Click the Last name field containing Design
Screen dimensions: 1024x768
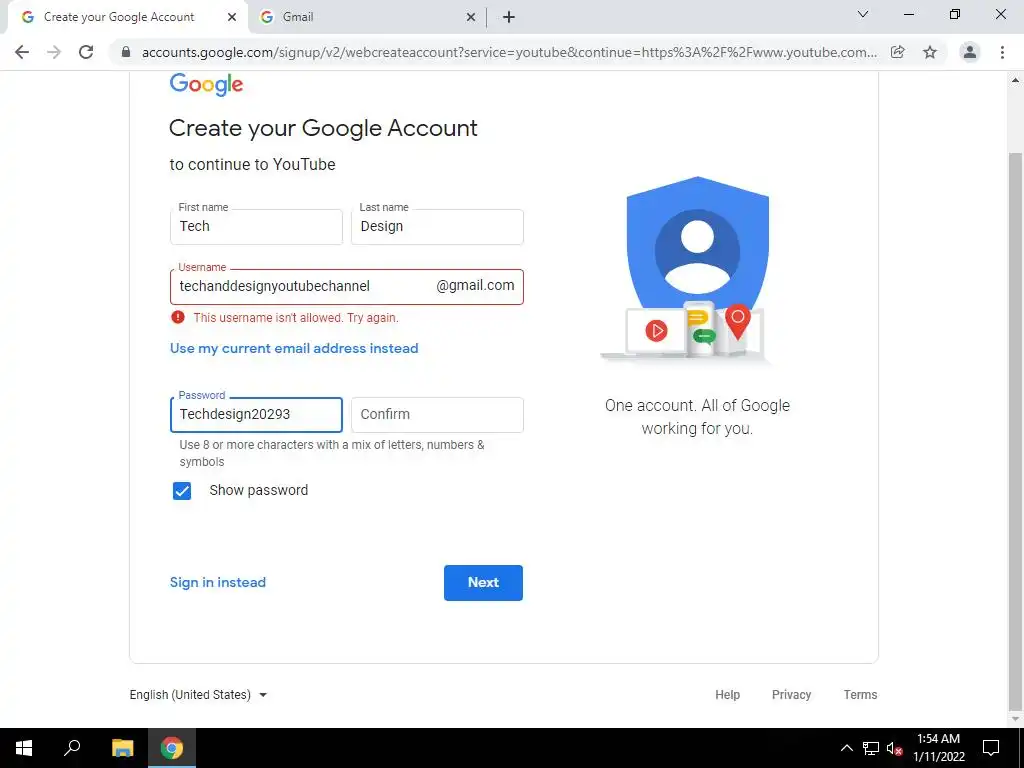[437, 227]
